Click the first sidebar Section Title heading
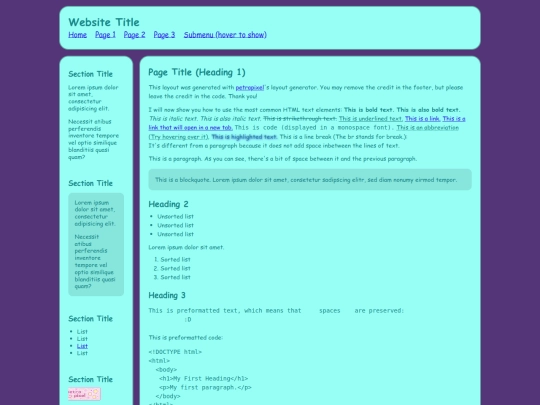This screenshot has height=405, width=540. click(x=91, y=74)
